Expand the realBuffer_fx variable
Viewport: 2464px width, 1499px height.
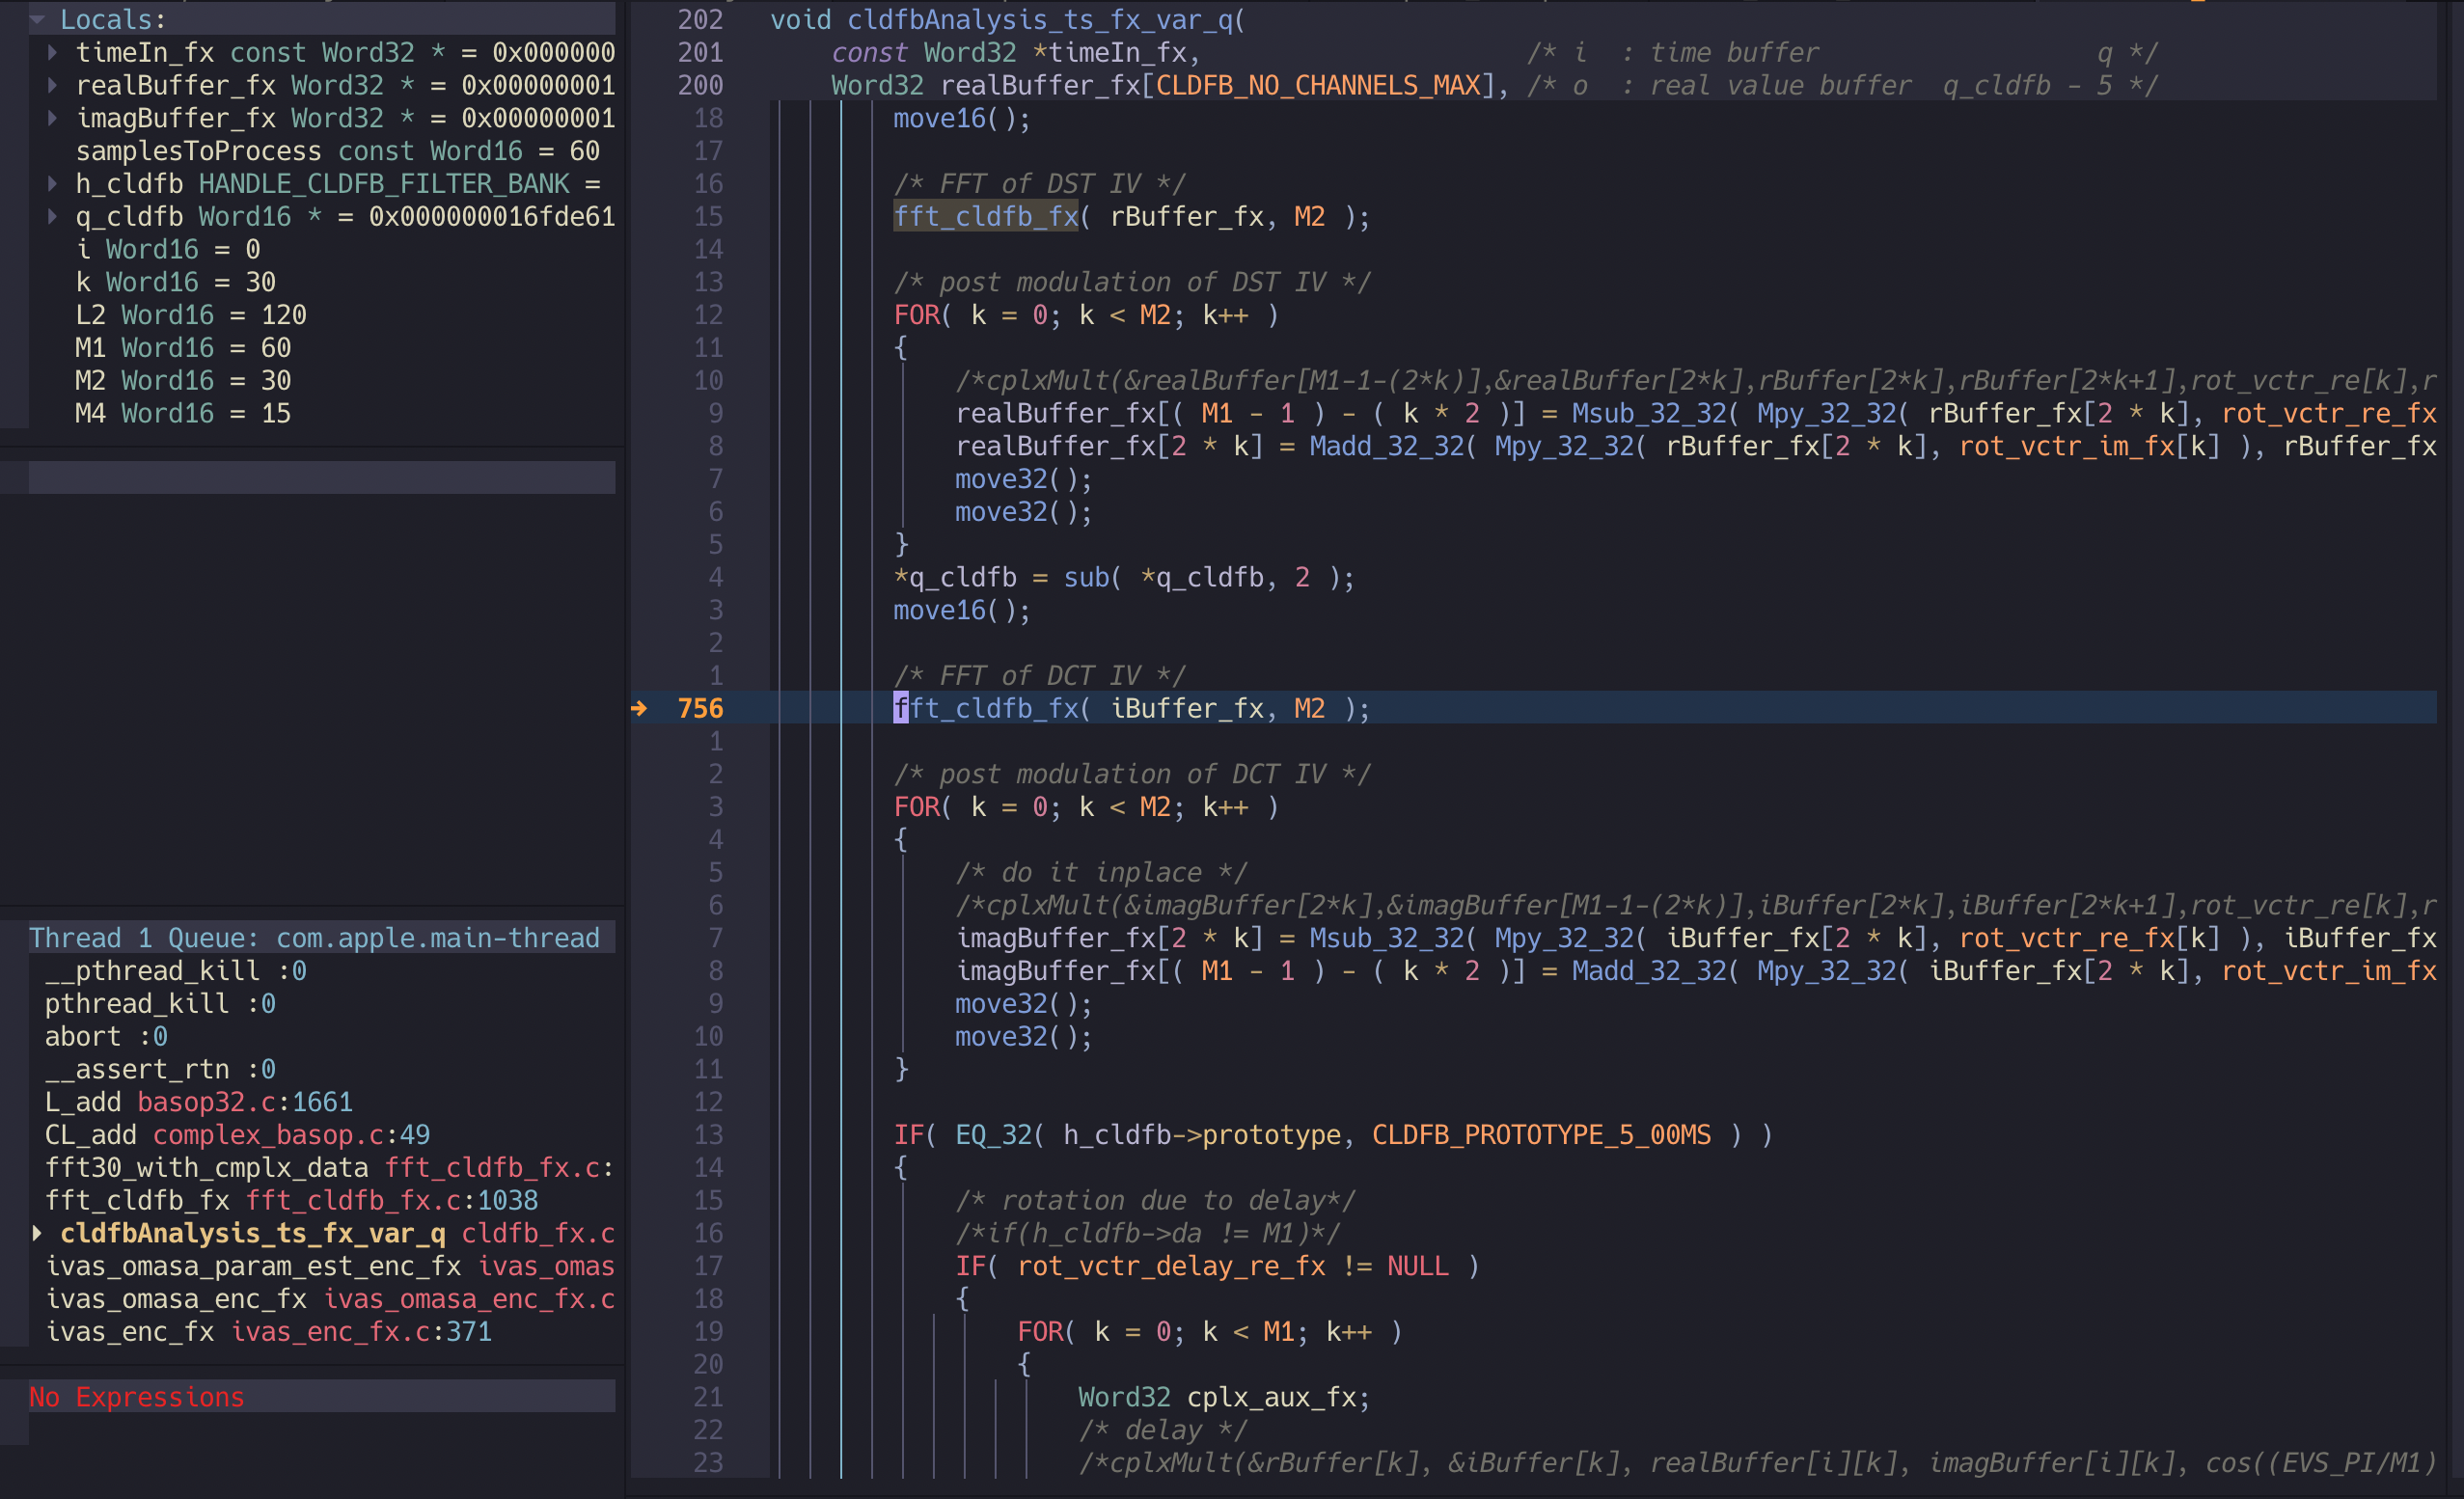click(x=52, y=85)
